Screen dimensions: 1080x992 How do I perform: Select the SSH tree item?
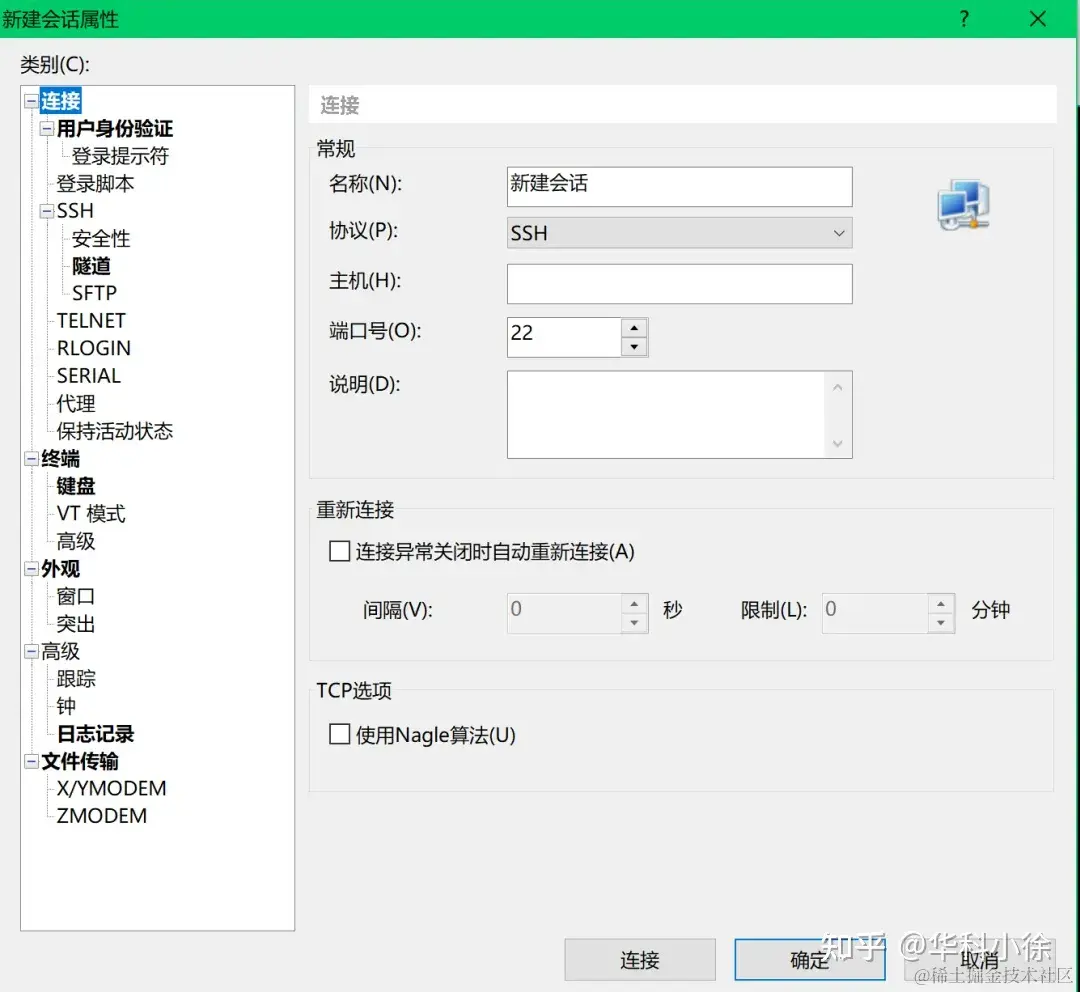(75, 211)
